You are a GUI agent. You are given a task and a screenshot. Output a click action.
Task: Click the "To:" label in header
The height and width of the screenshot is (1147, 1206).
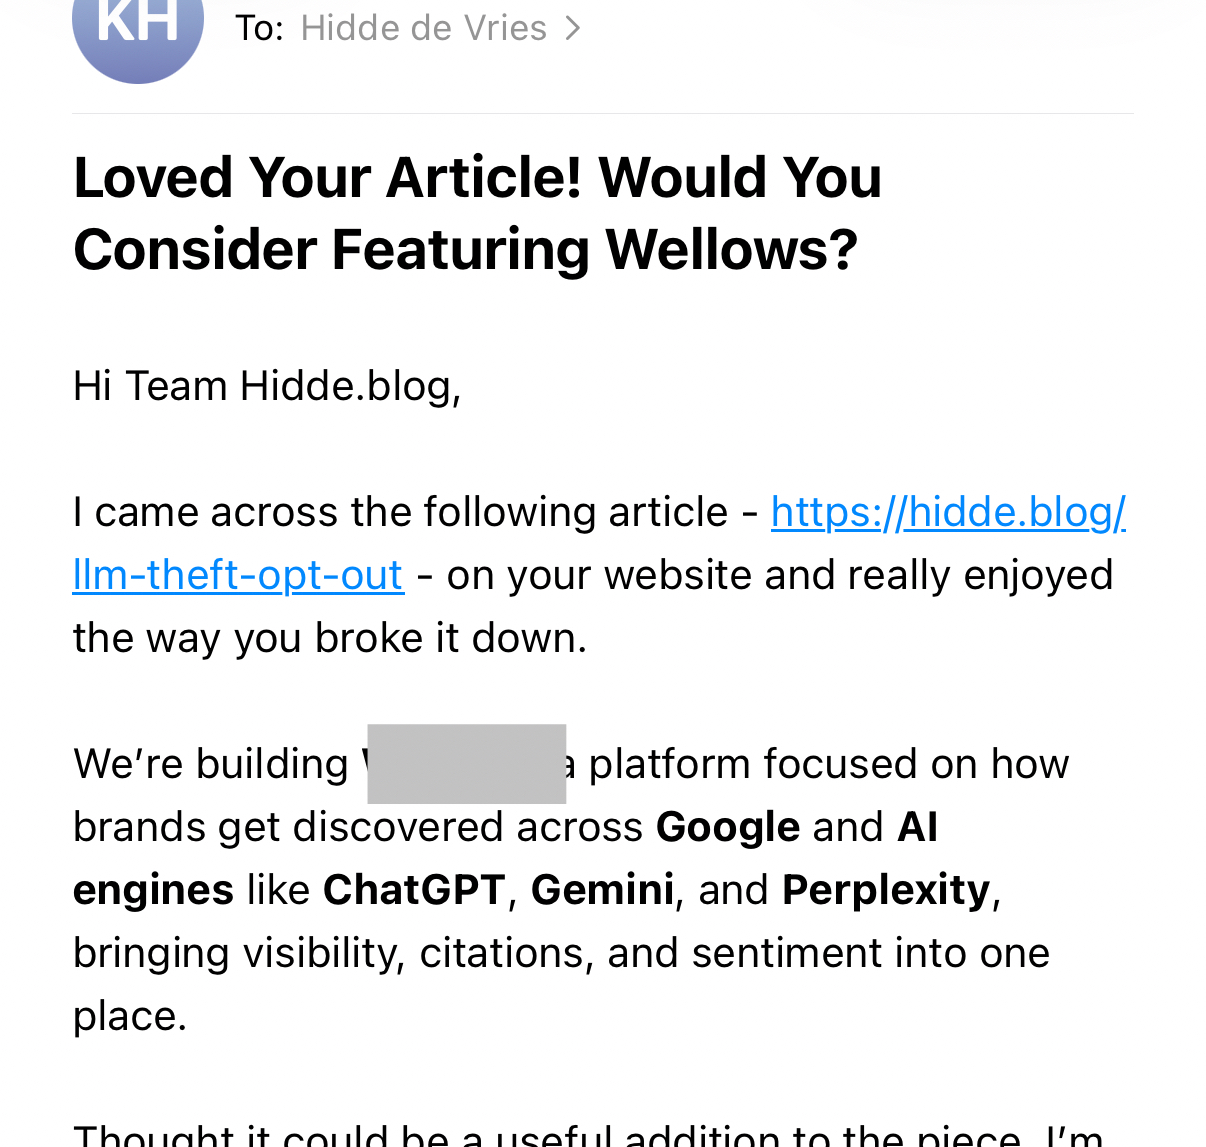click(259, 28)
